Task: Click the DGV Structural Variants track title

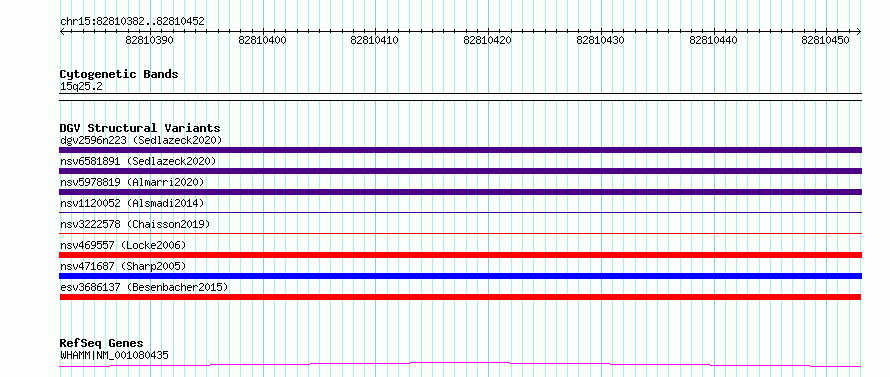Action: [x=140, y=128]
